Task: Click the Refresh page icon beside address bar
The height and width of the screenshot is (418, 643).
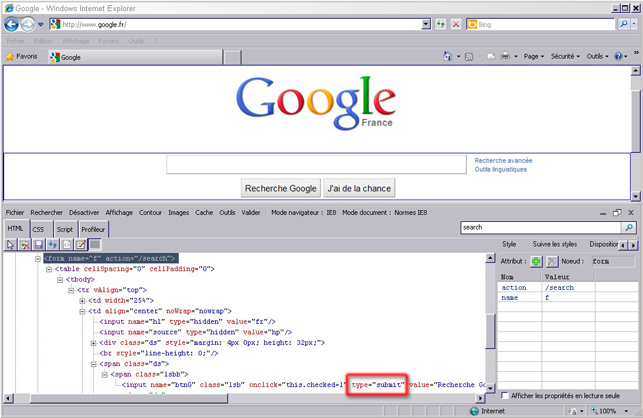Action: point(441,24)
